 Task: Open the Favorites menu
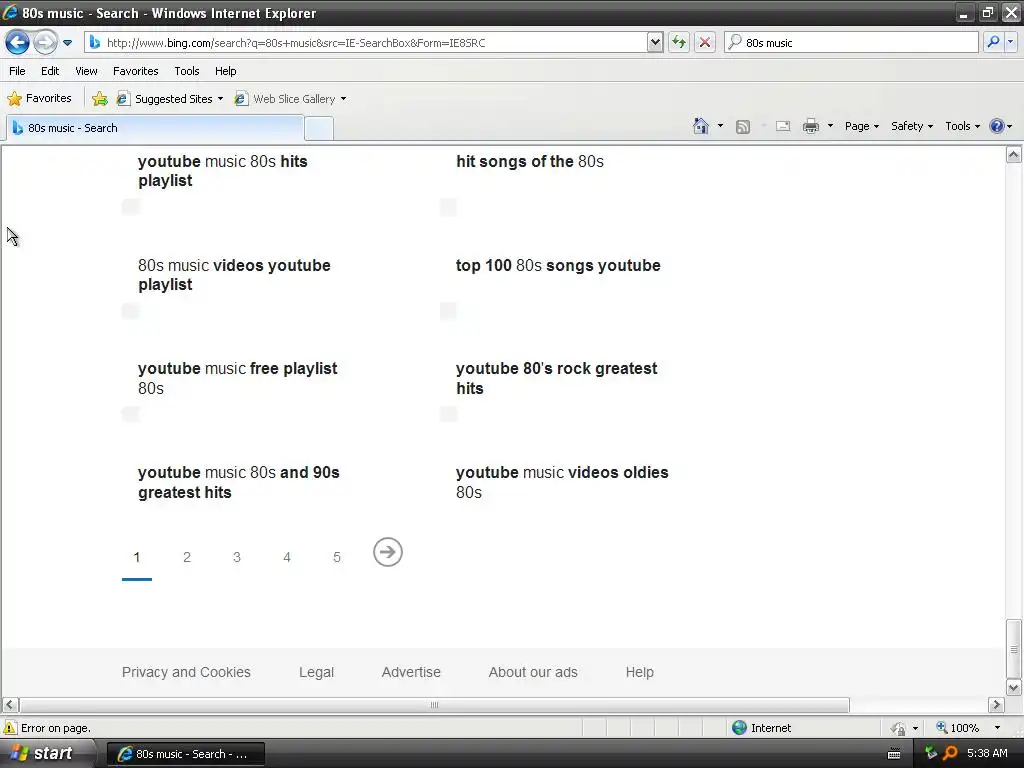pyautogui.click(x=136, y=71)
